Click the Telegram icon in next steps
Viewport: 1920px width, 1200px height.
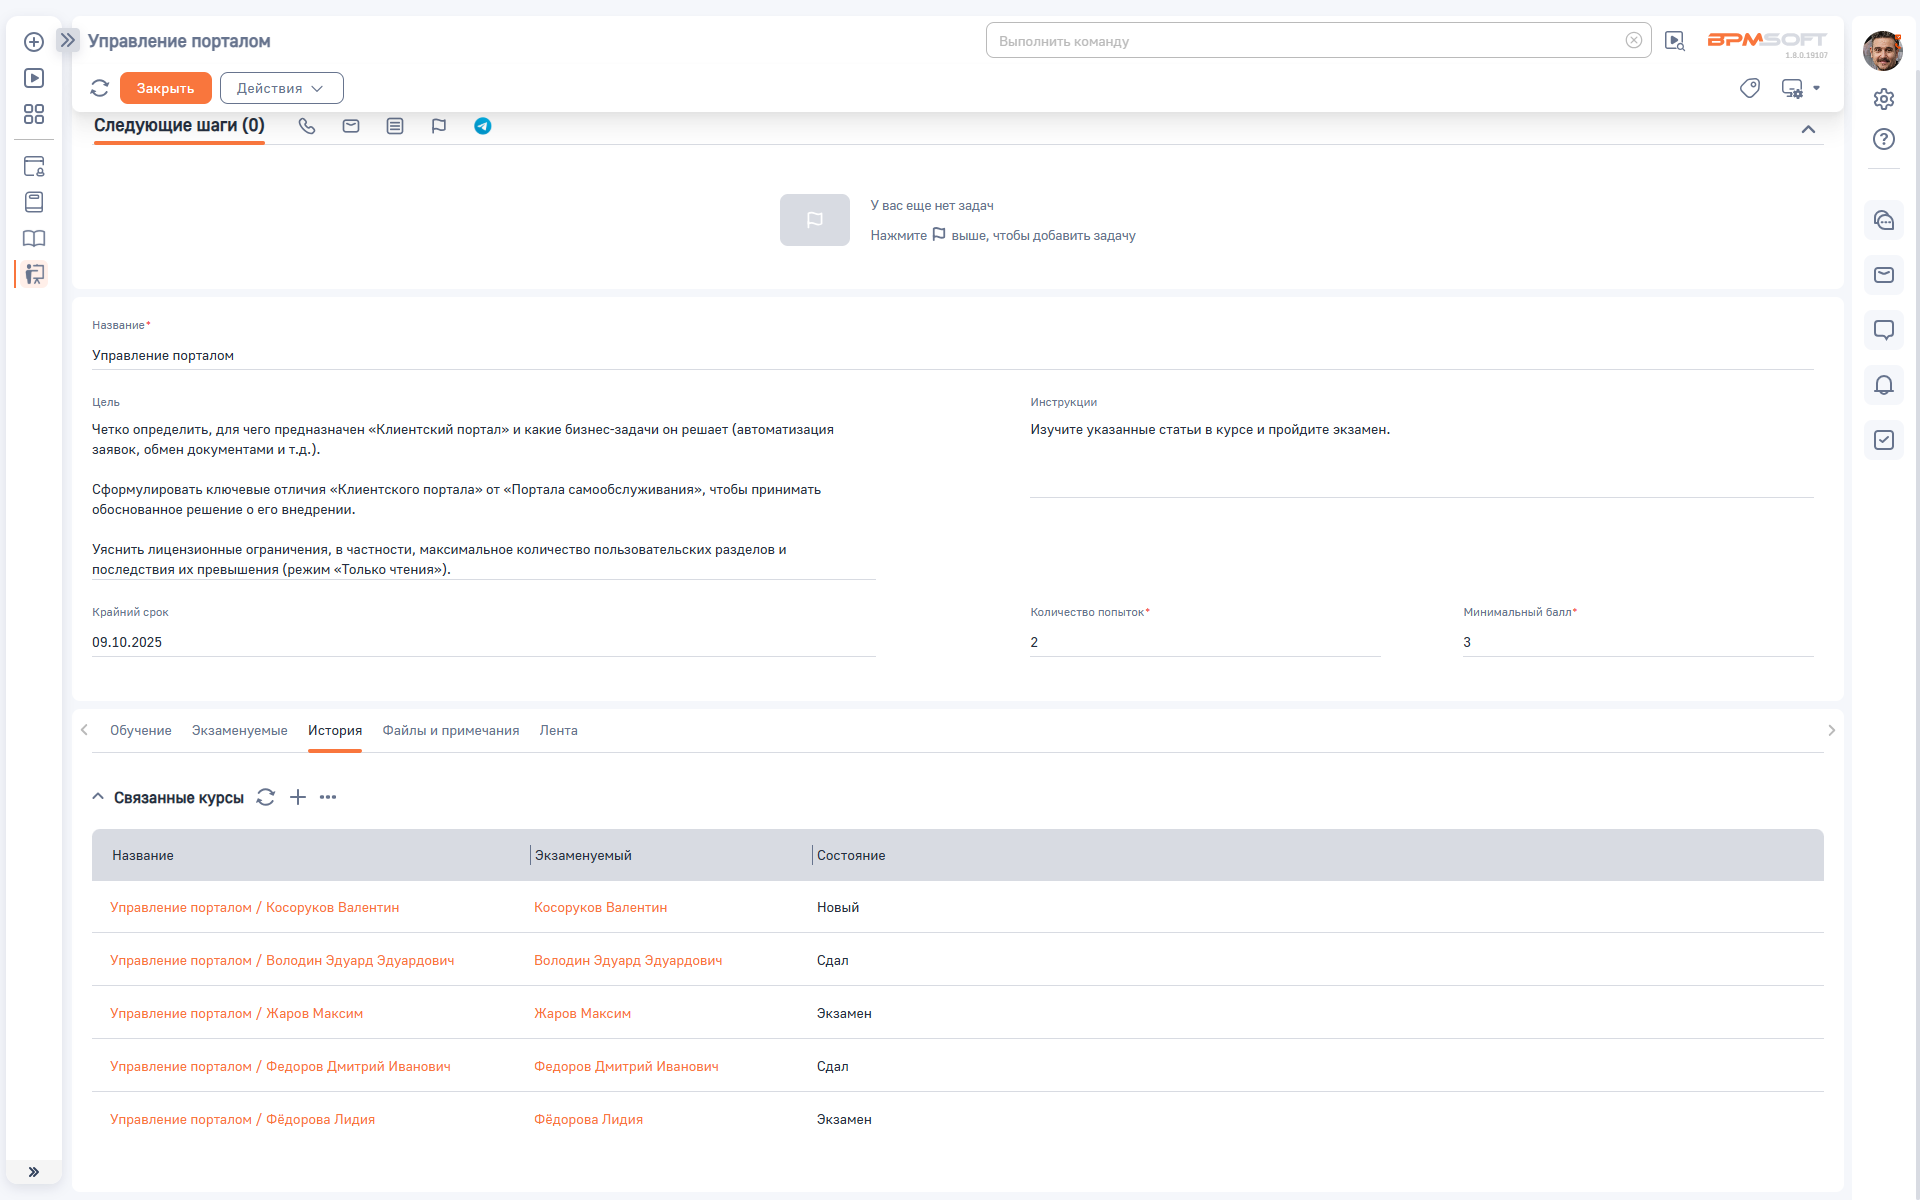[x=483, y=126]
